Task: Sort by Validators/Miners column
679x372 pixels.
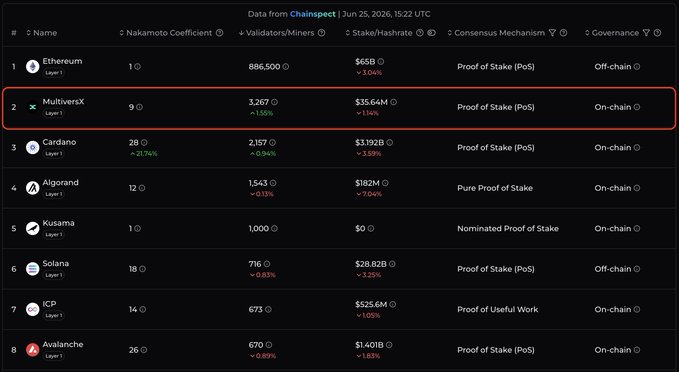Action: 276,33
